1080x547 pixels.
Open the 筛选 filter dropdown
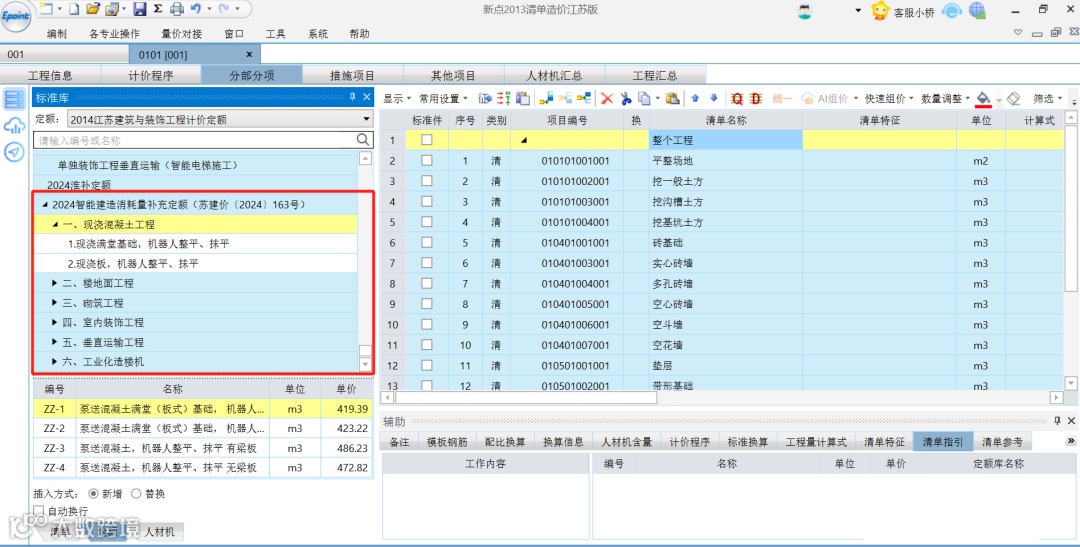[1048, 99]
